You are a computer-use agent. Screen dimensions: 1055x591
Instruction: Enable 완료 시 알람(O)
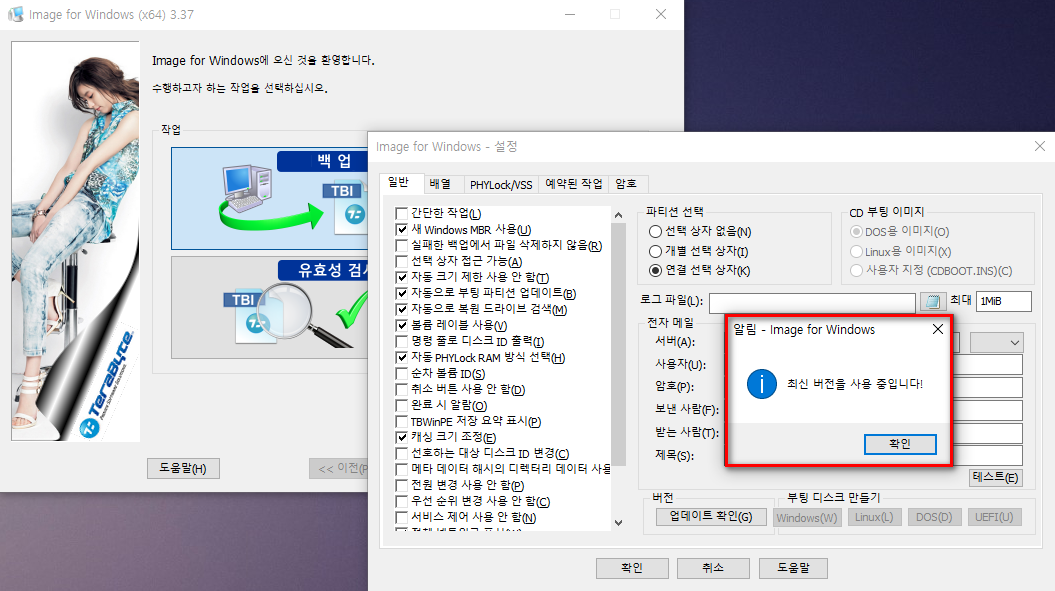[402, 405]
